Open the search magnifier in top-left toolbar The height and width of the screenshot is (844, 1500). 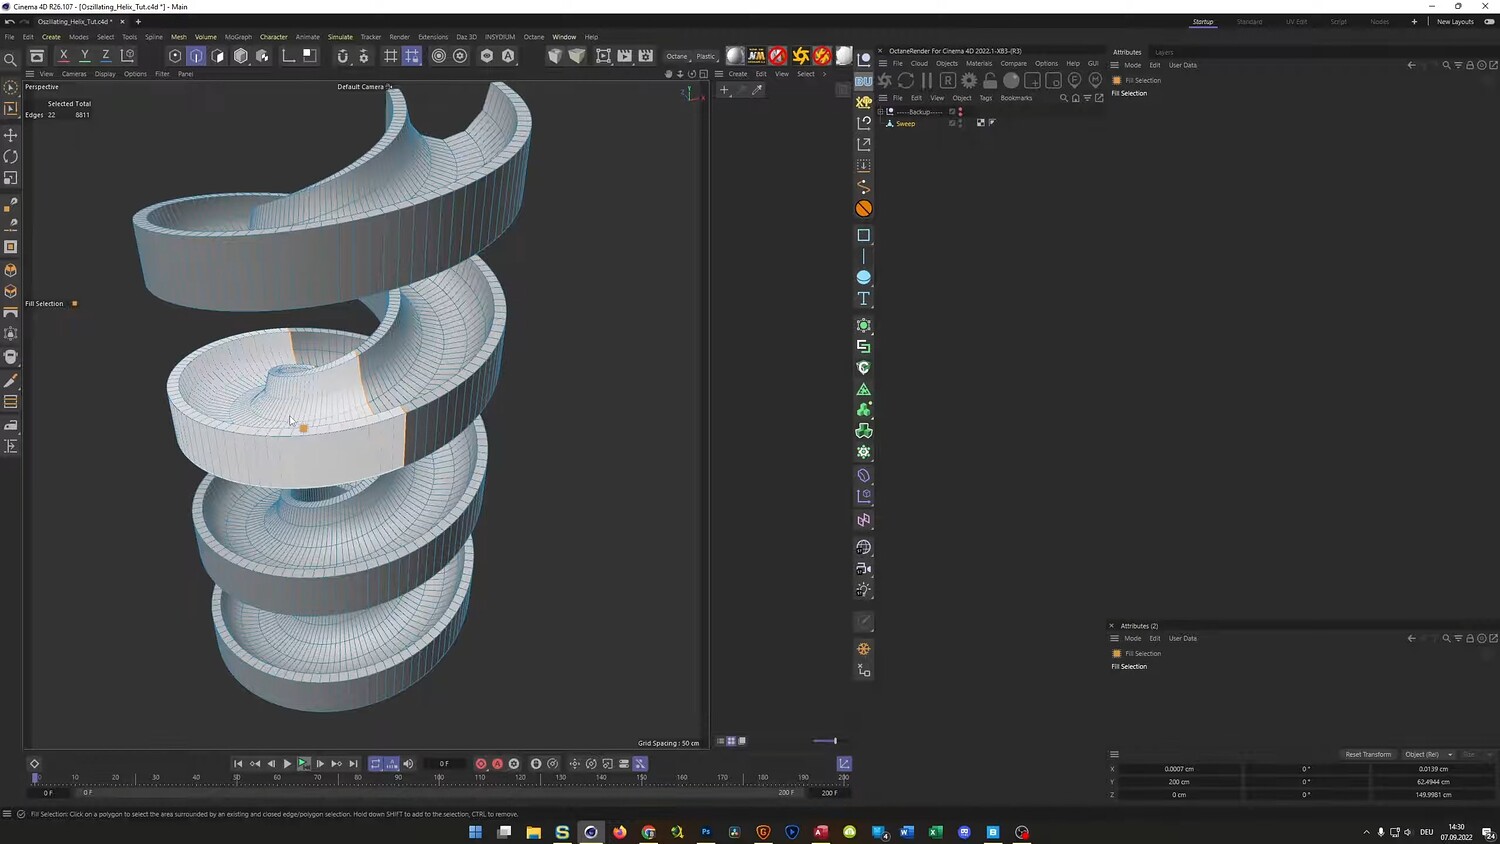click(x=11, y=59)
